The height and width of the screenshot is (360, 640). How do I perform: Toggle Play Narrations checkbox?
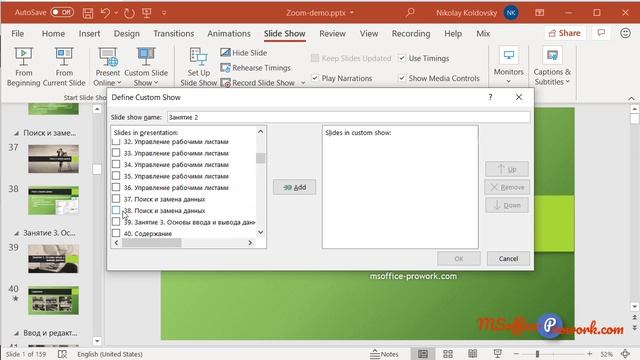pyautogui.click(x=315, y=78)
